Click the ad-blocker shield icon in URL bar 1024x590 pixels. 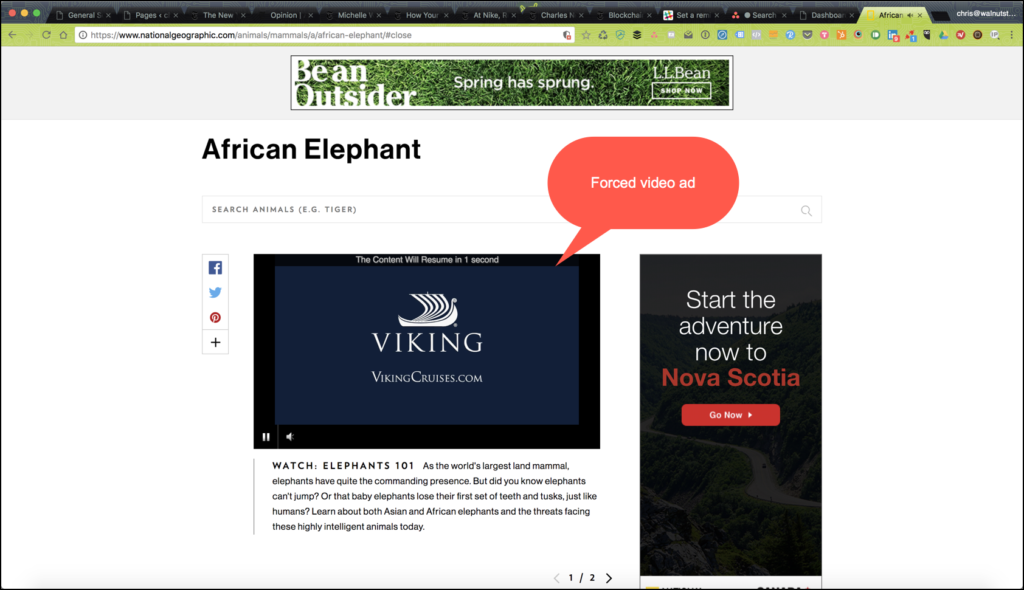pyautogui.click(x=567, y=35)
